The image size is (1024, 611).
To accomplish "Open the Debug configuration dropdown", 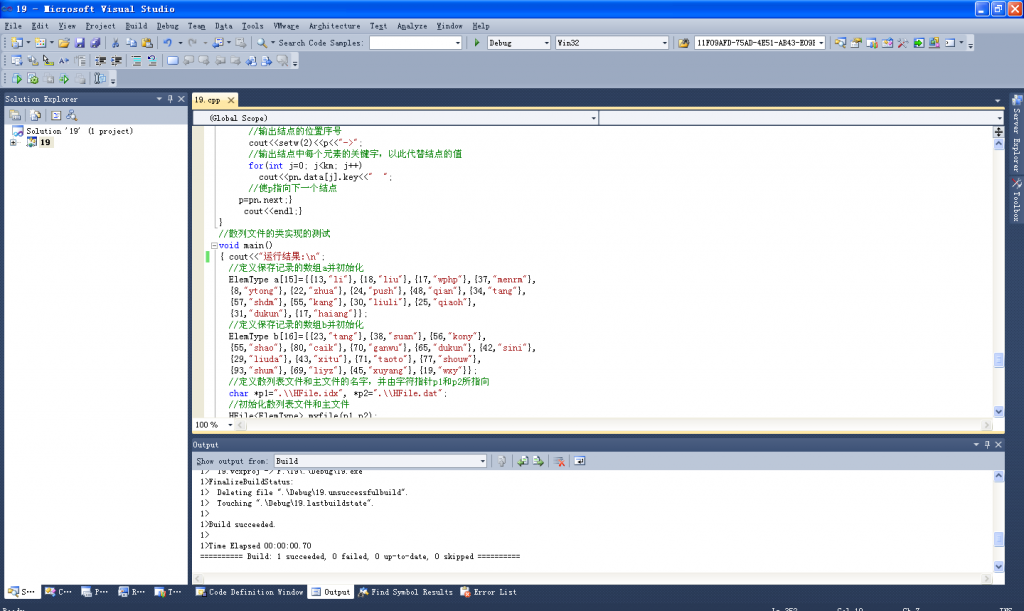I will coord(545,43).
